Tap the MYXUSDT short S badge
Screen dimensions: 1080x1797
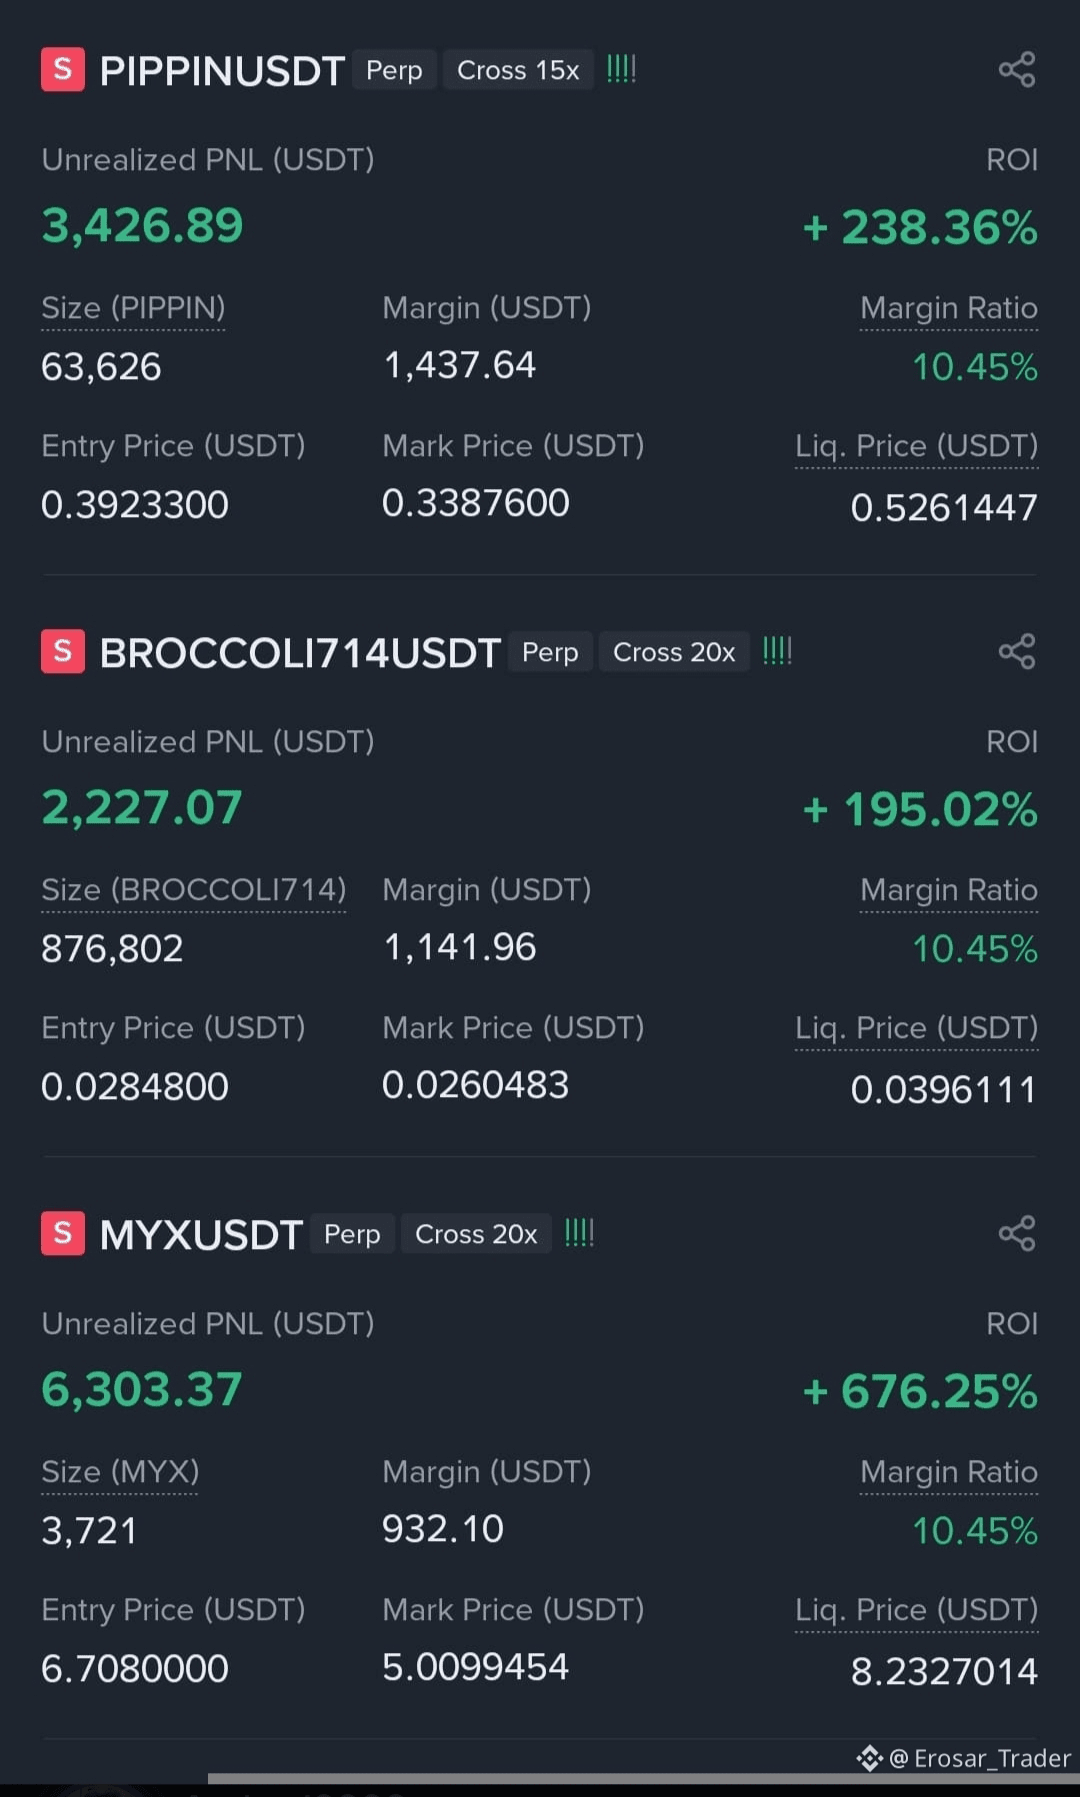point(63,1234)
